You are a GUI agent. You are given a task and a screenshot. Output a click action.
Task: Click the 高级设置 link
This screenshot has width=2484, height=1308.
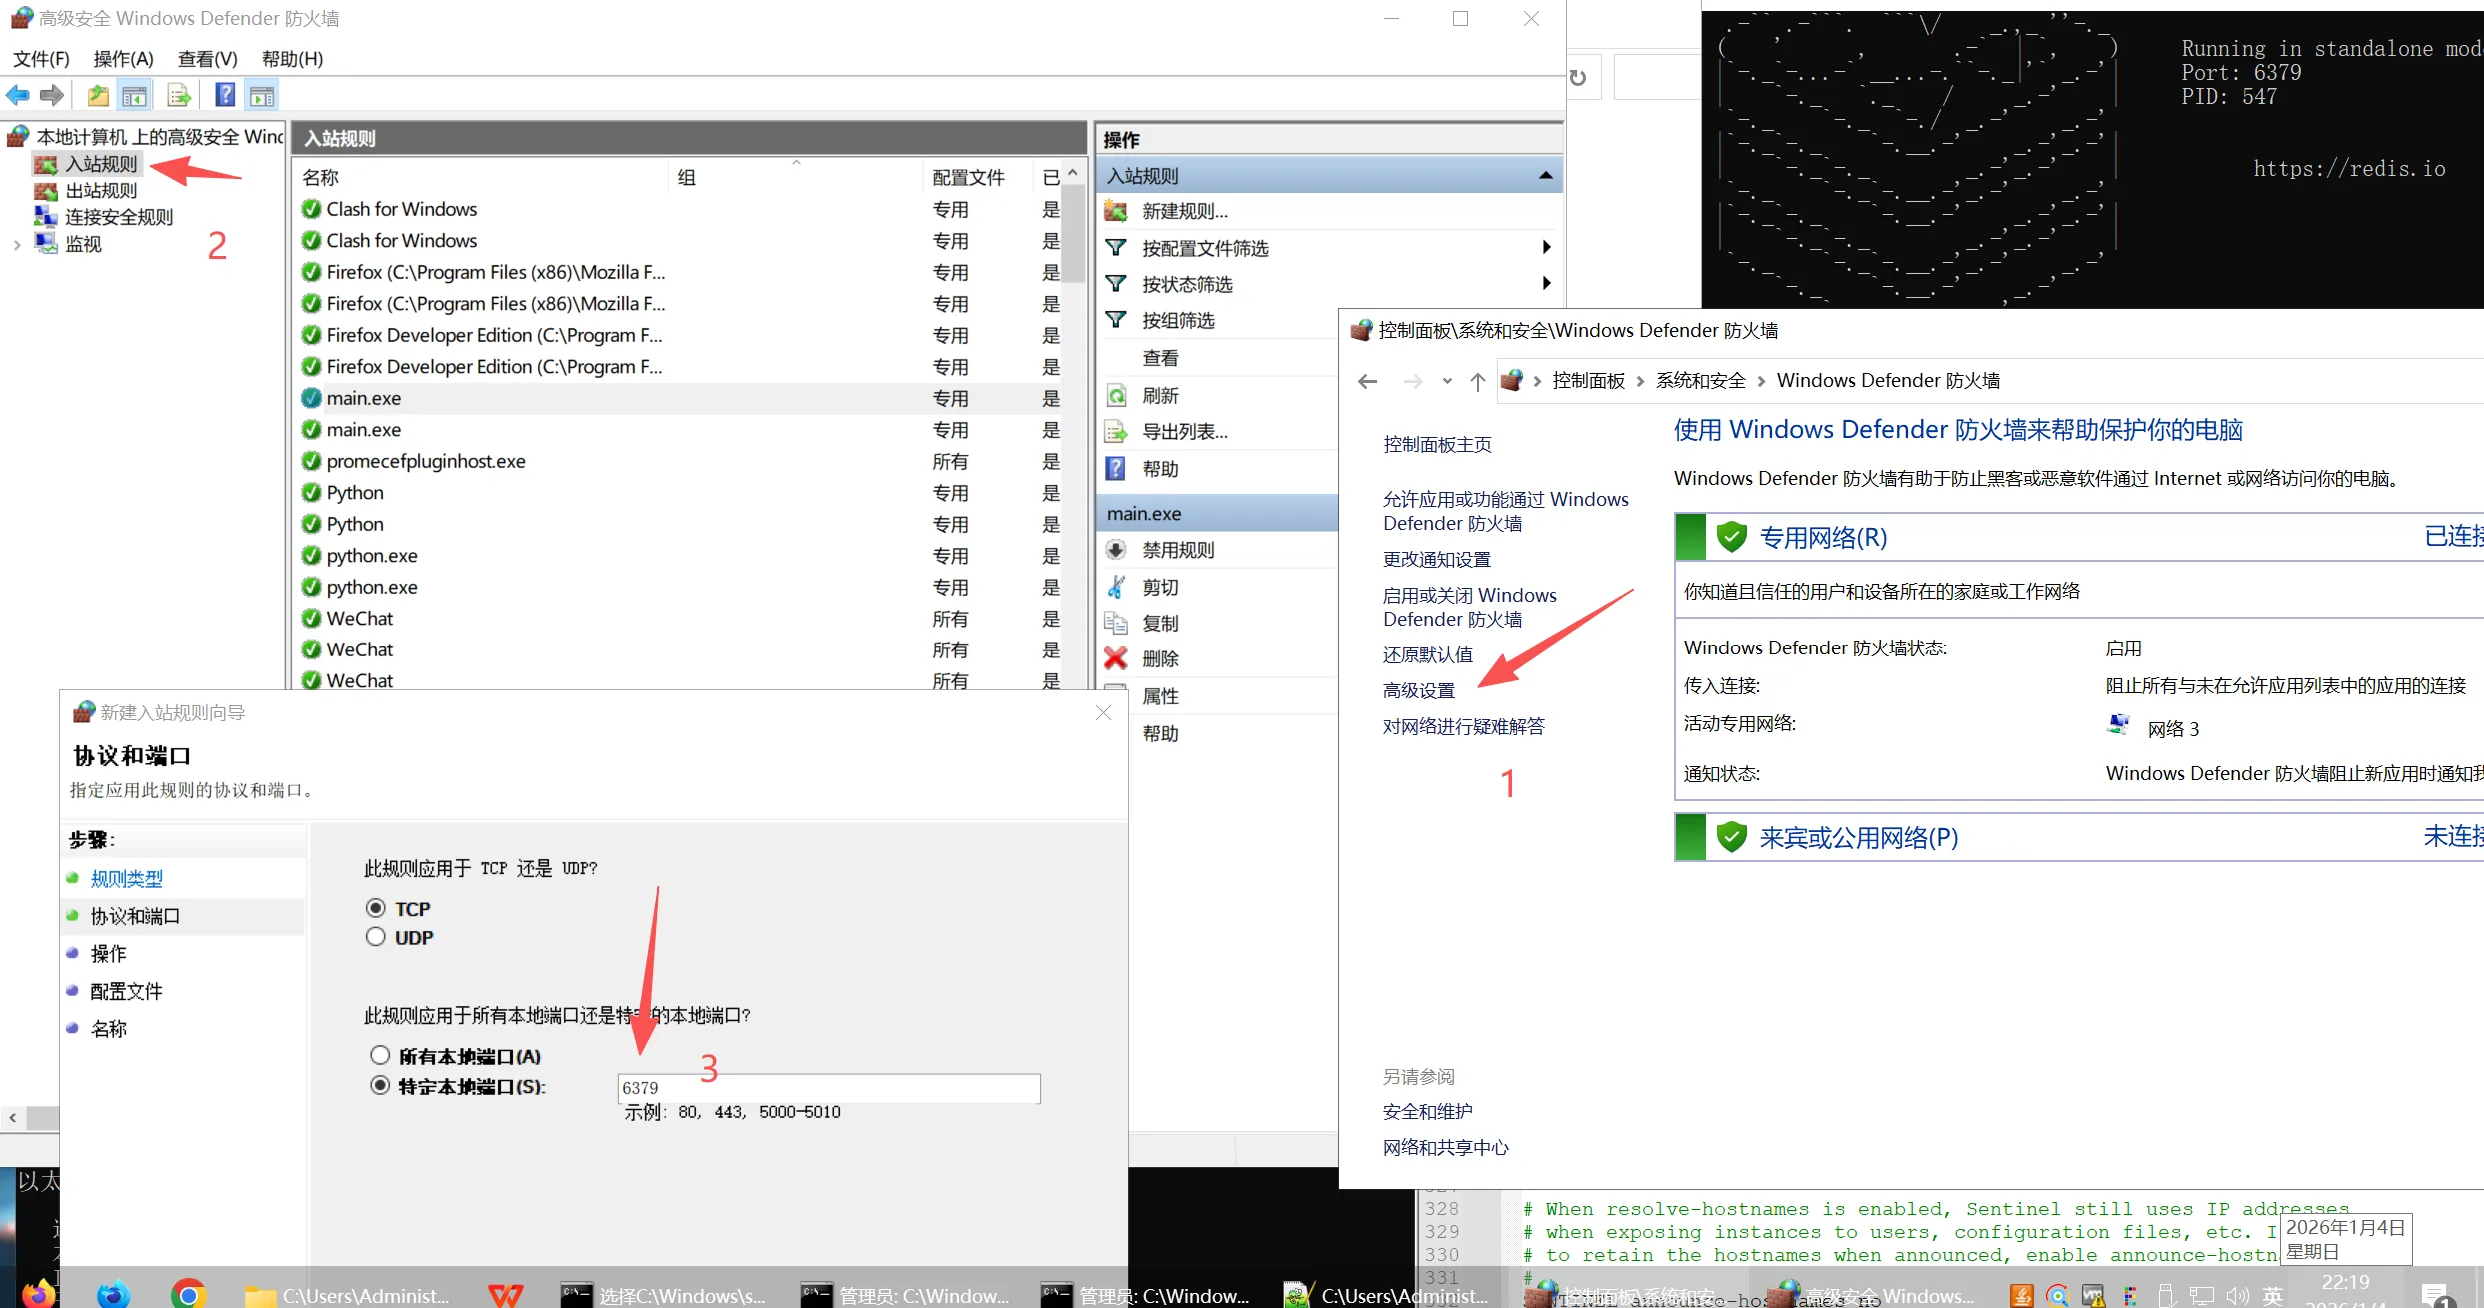click(x=1419, y=691)
